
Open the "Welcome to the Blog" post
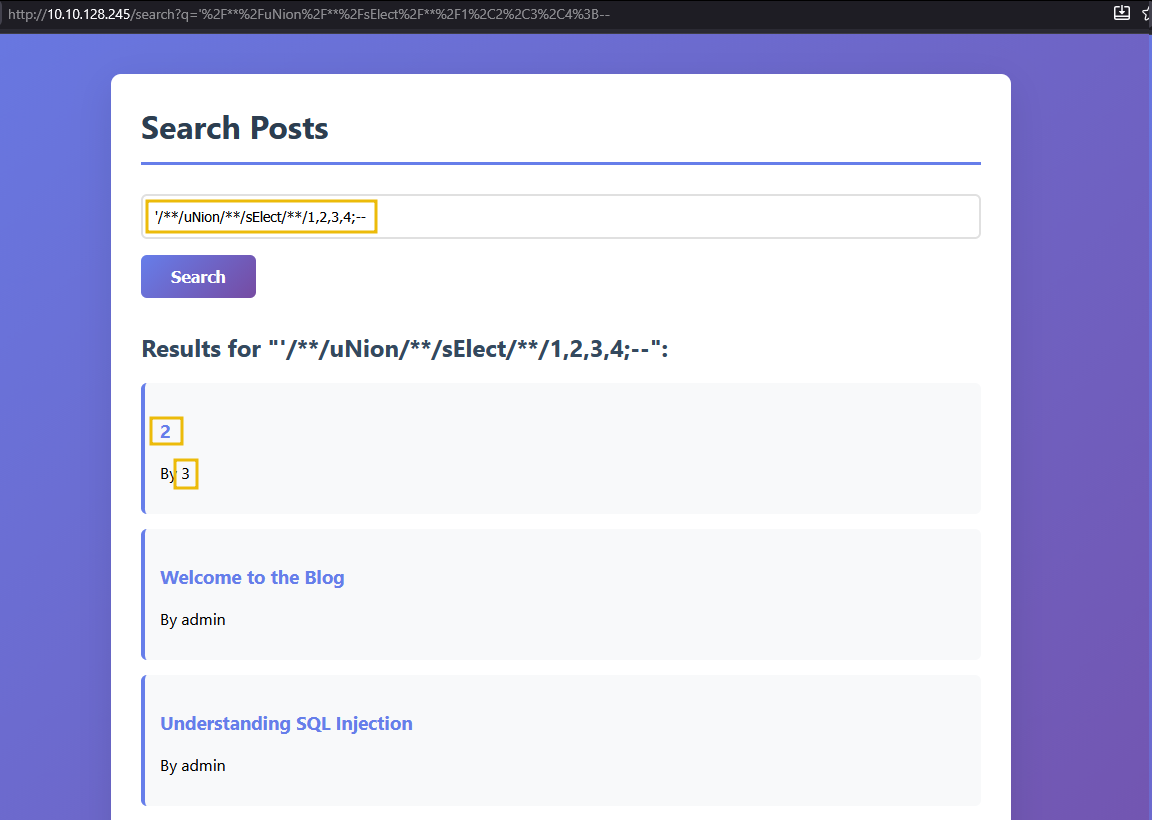252,578
